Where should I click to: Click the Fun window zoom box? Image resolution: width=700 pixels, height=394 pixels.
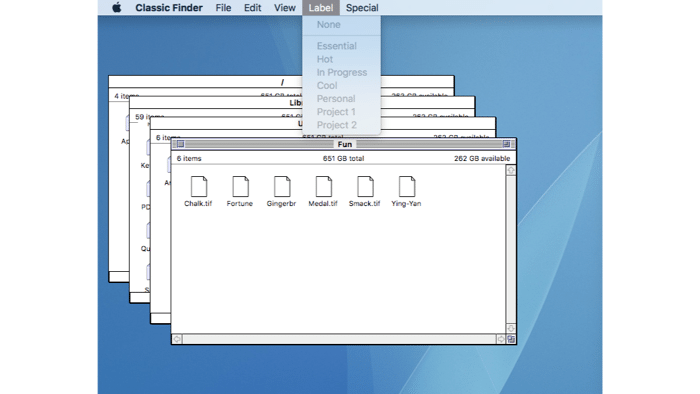point(506,144)
